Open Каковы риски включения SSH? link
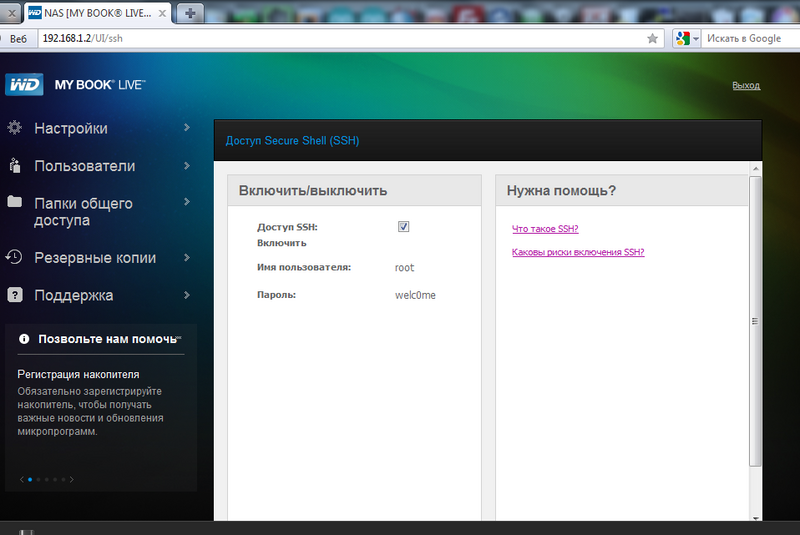Viewport: 800px width, 535px height. point(578,252)
